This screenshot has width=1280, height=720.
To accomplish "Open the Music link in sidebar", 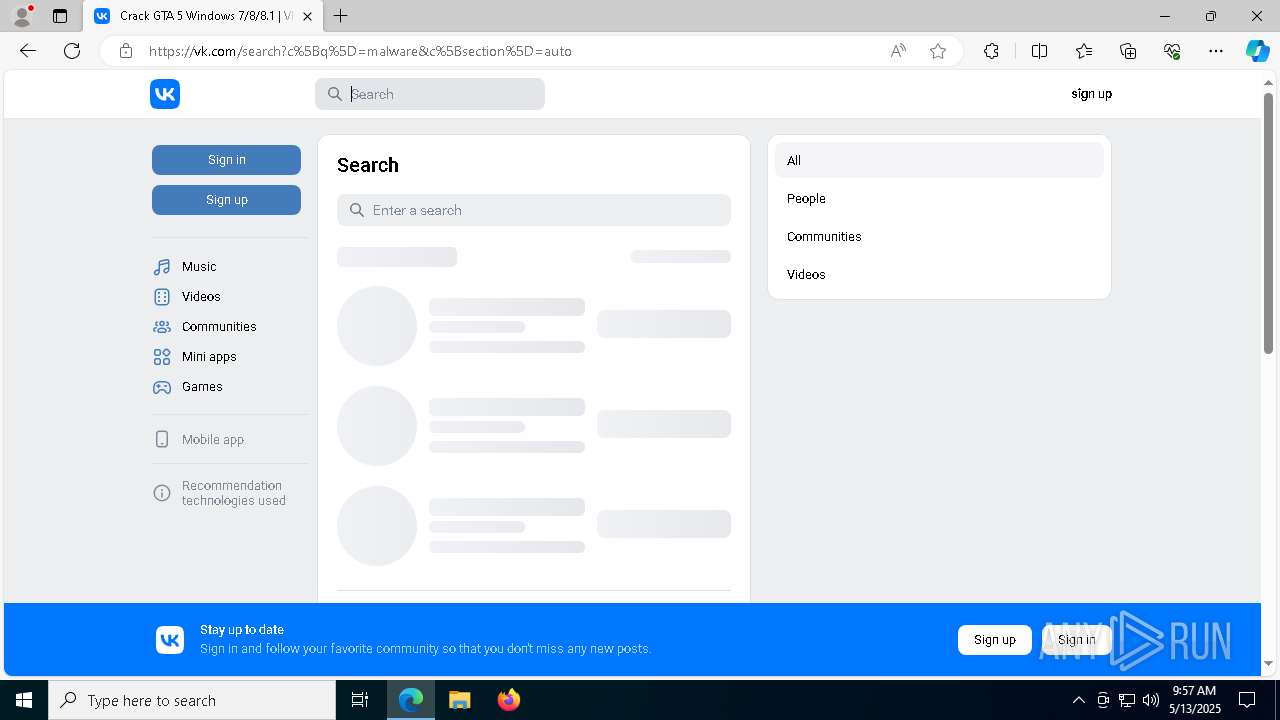I will 199,267.
